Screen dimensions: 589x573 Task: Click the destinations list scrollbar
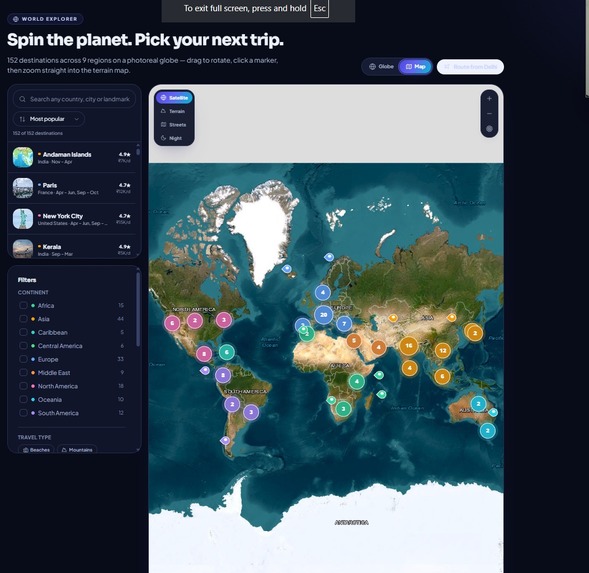point(138,151)
